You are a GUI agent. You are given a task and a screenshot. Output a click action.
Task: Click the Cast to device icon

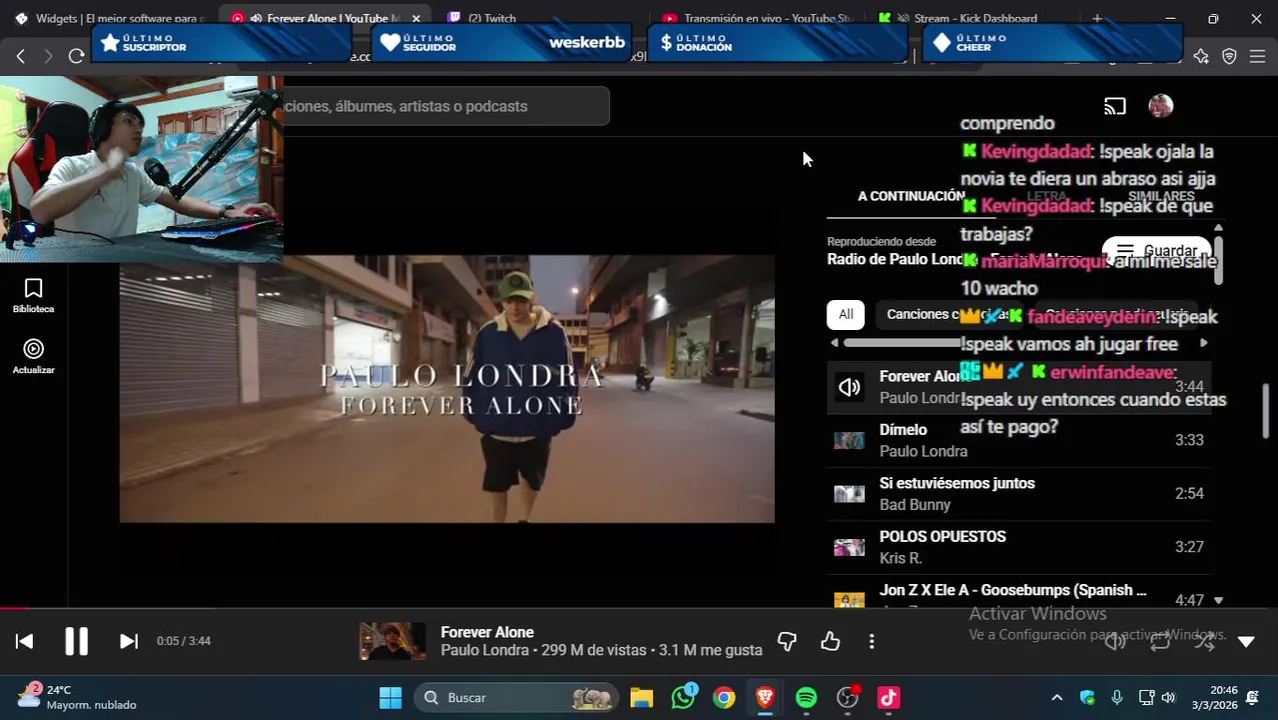pyautogui.click(x=1115, y=106)
